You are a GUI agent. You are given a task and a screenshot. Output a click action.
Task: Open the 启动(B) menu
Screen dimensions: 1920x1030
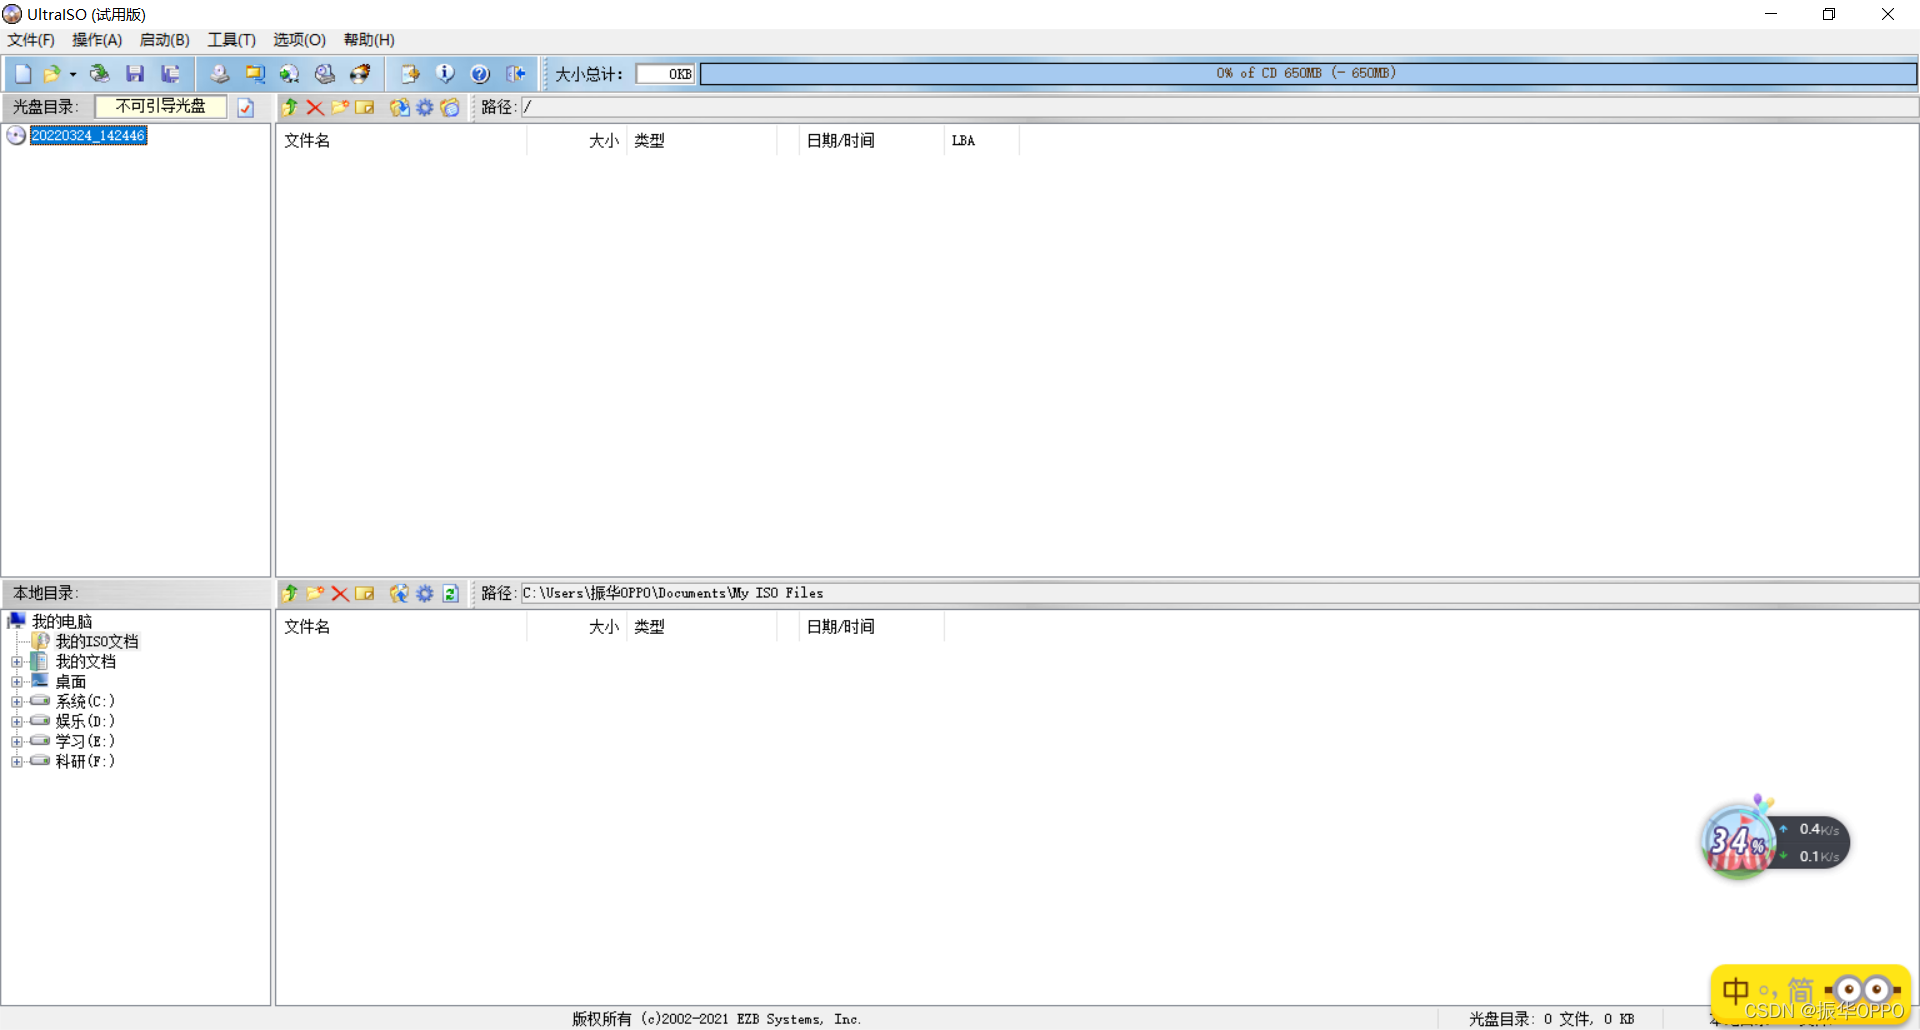[164, 40]
